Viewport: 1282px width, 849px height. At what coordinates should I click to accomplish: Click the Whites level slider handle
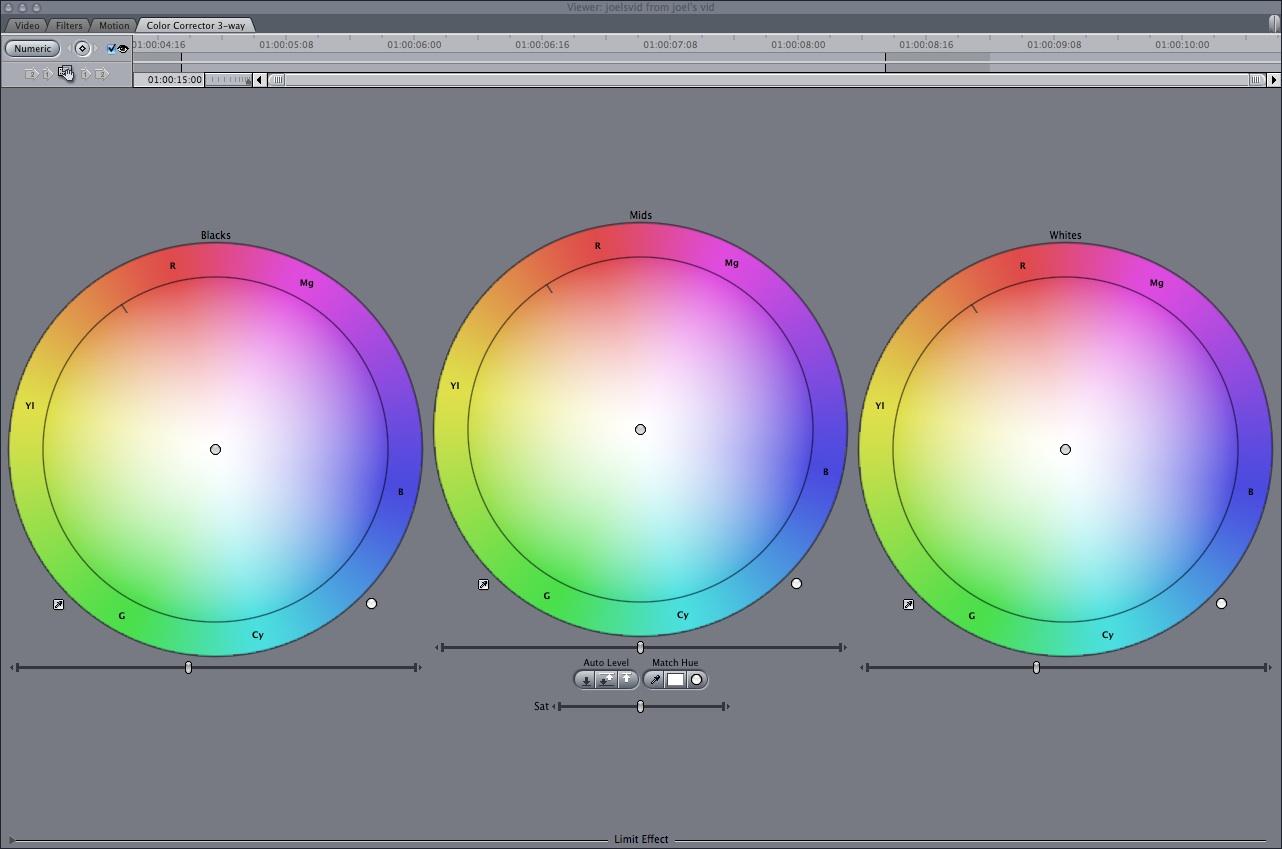(x=1036, y=667)
